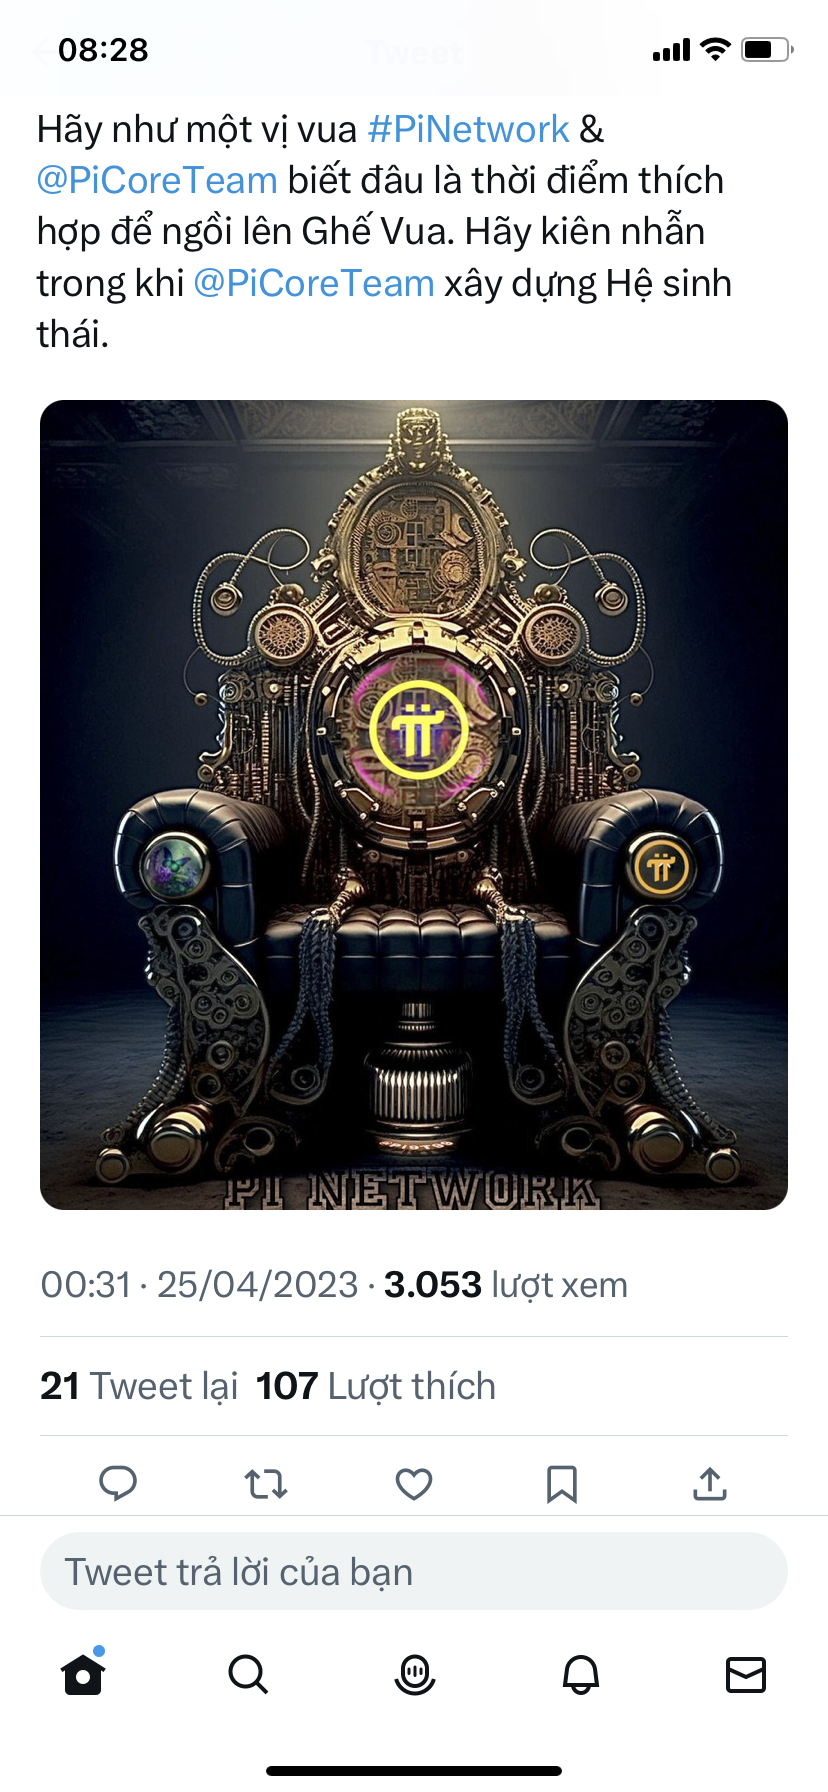The image size is (828, 1792).
Task: Go to the Home tab
Action: click(83, 1673)
